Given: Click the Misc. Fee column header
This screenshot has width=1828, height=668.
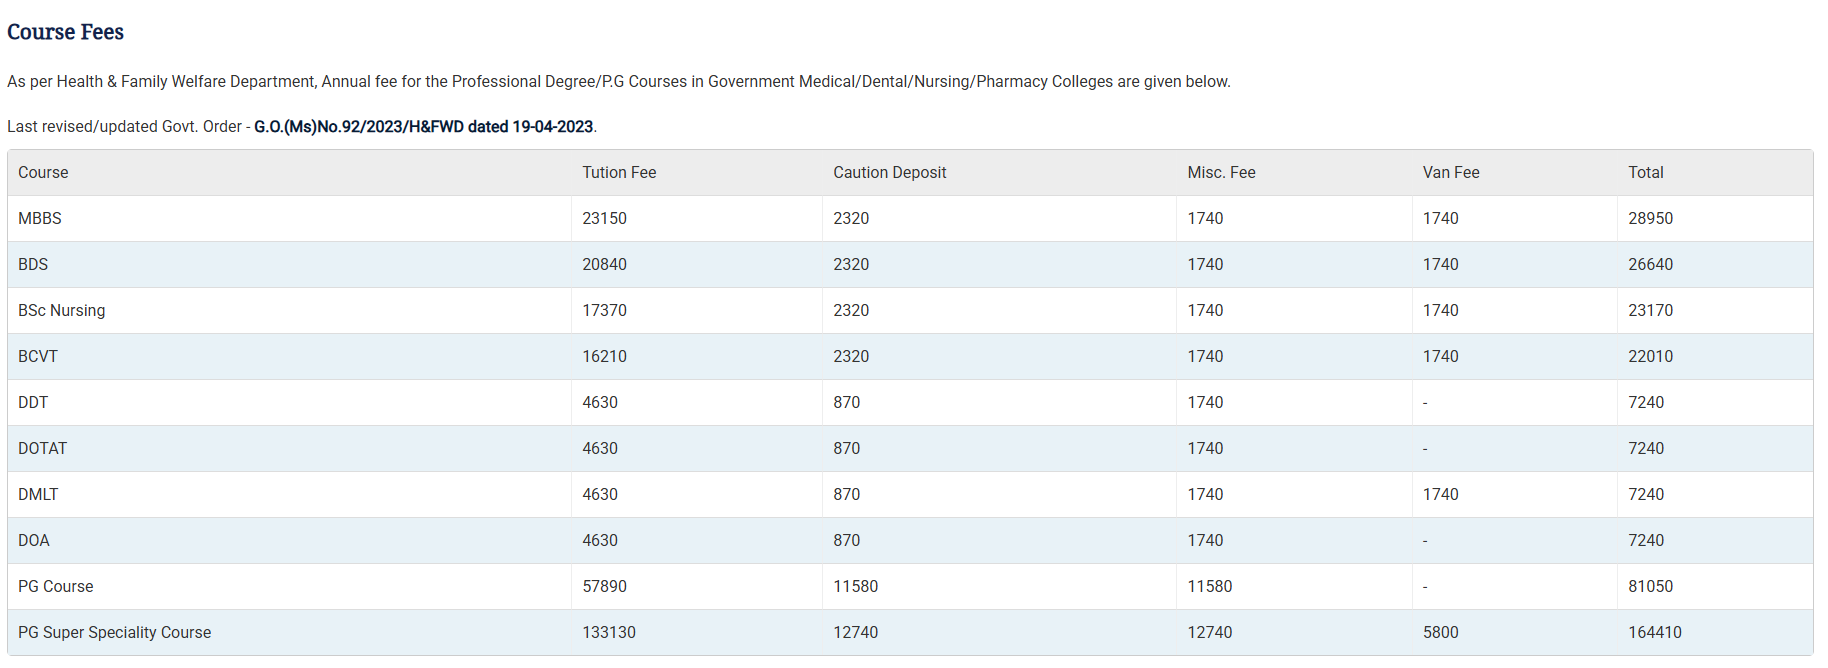Looking at the screenshot, I should (x=1221, y=173).
